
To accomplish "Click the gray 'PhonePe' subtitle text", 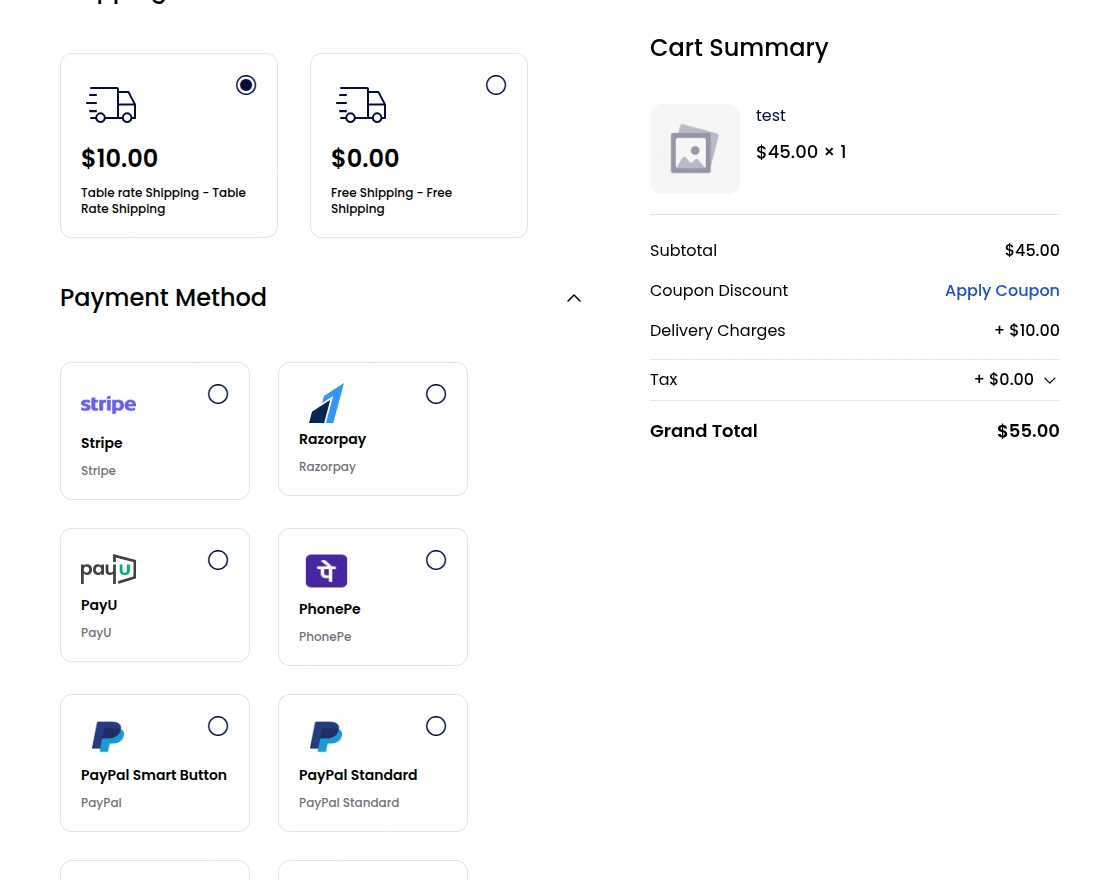I will 325,636.
